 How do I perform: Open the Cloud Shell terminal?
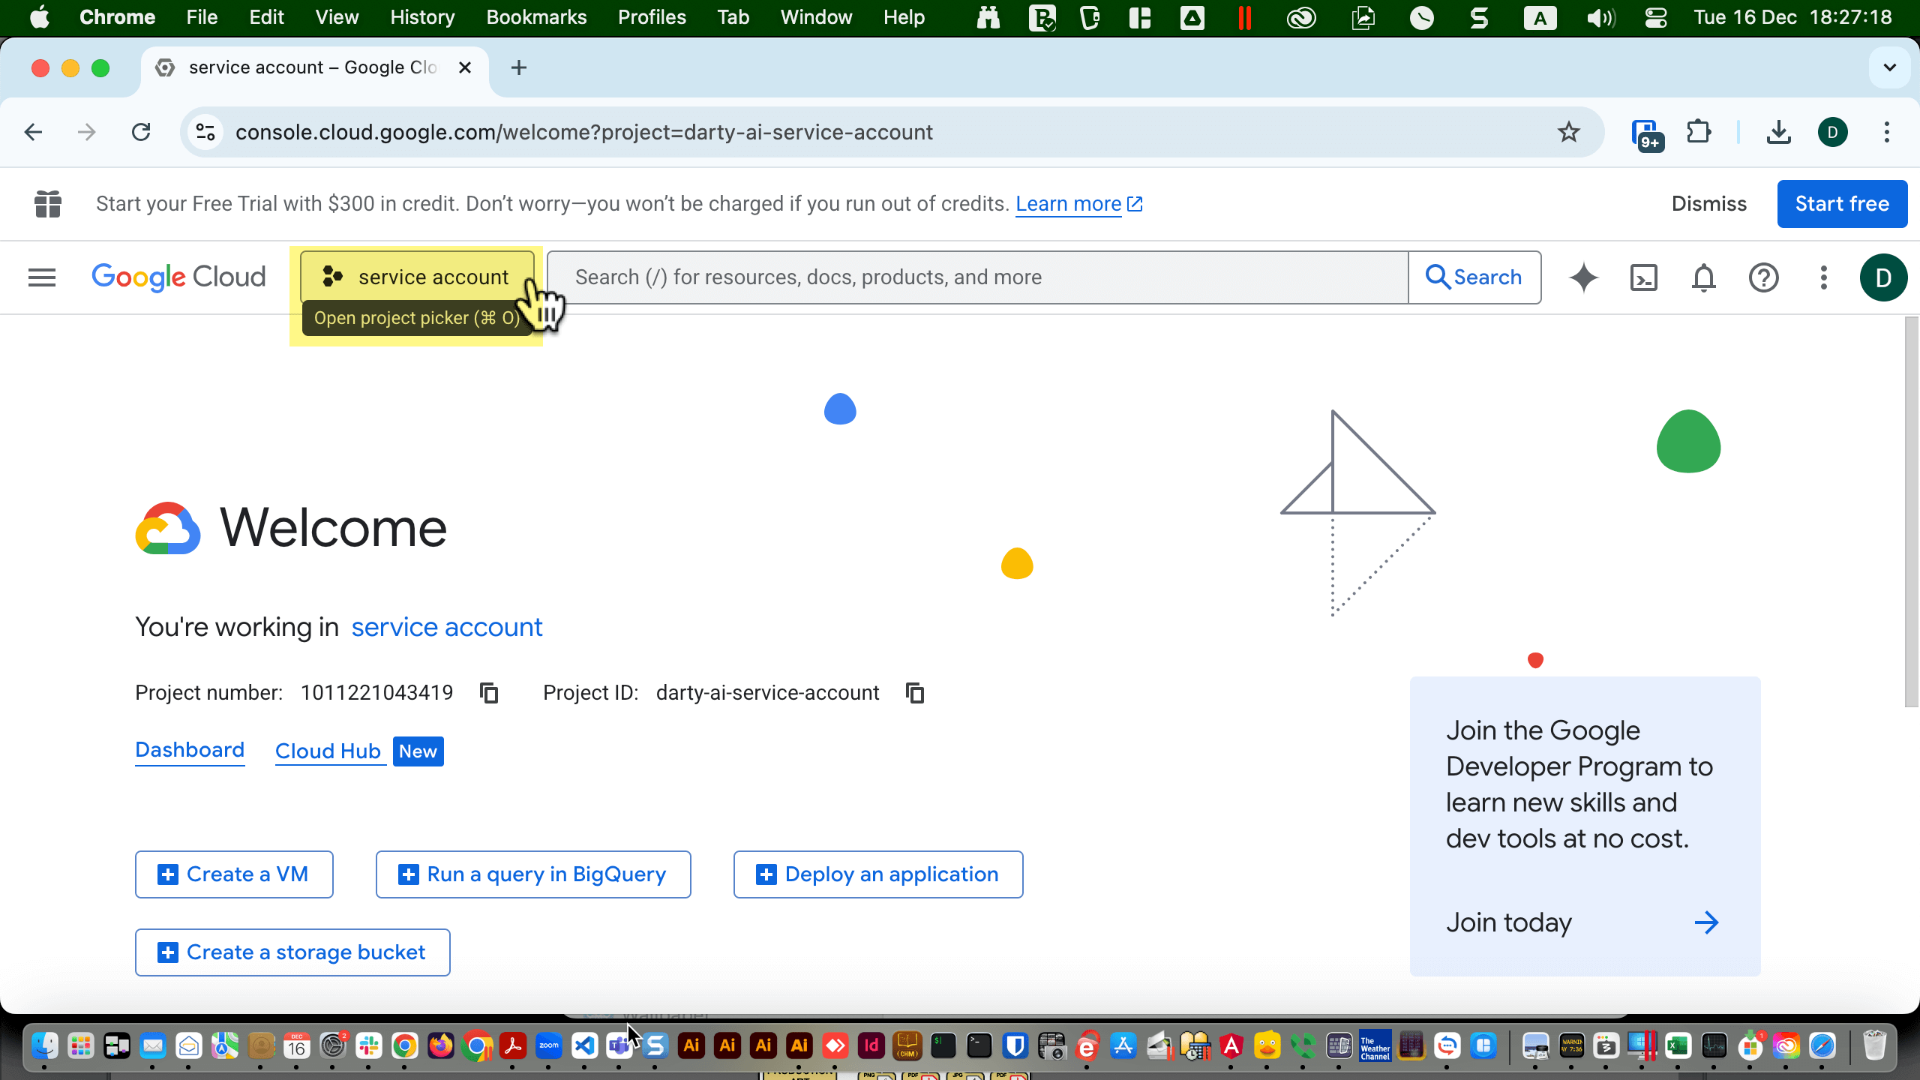(x=1643, y=278)
